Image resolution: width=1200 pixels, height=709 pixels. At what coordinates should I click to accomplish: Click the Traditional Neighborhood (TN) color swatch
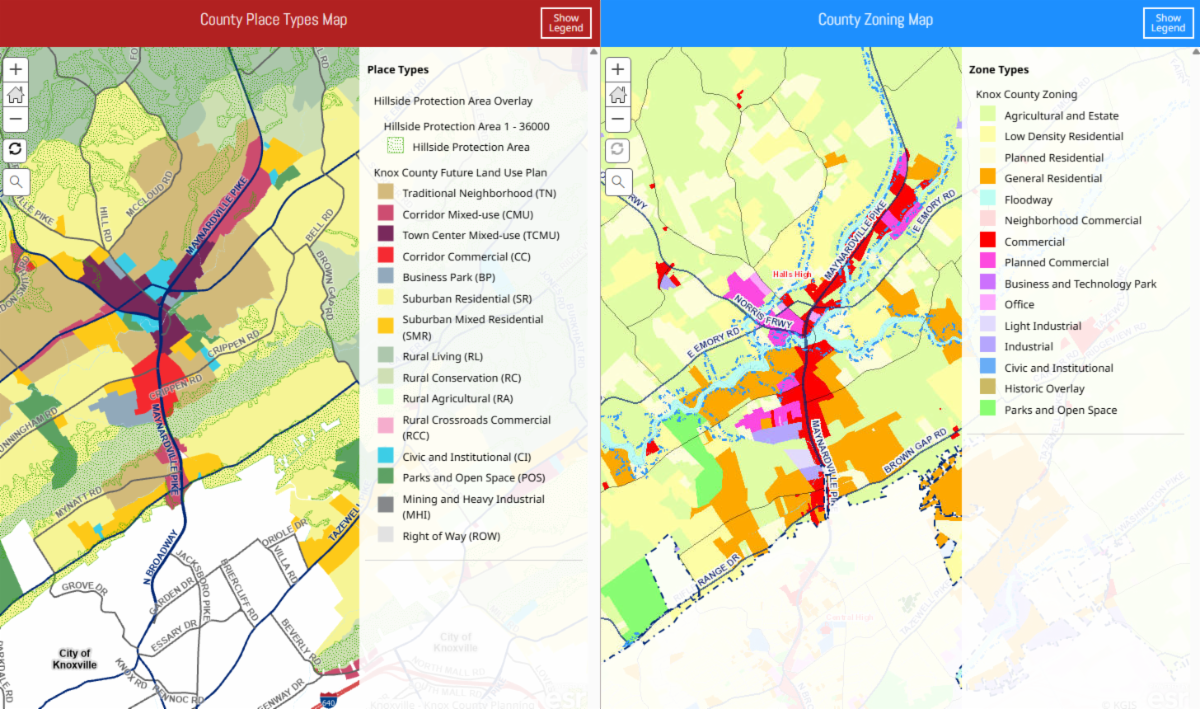385,192
